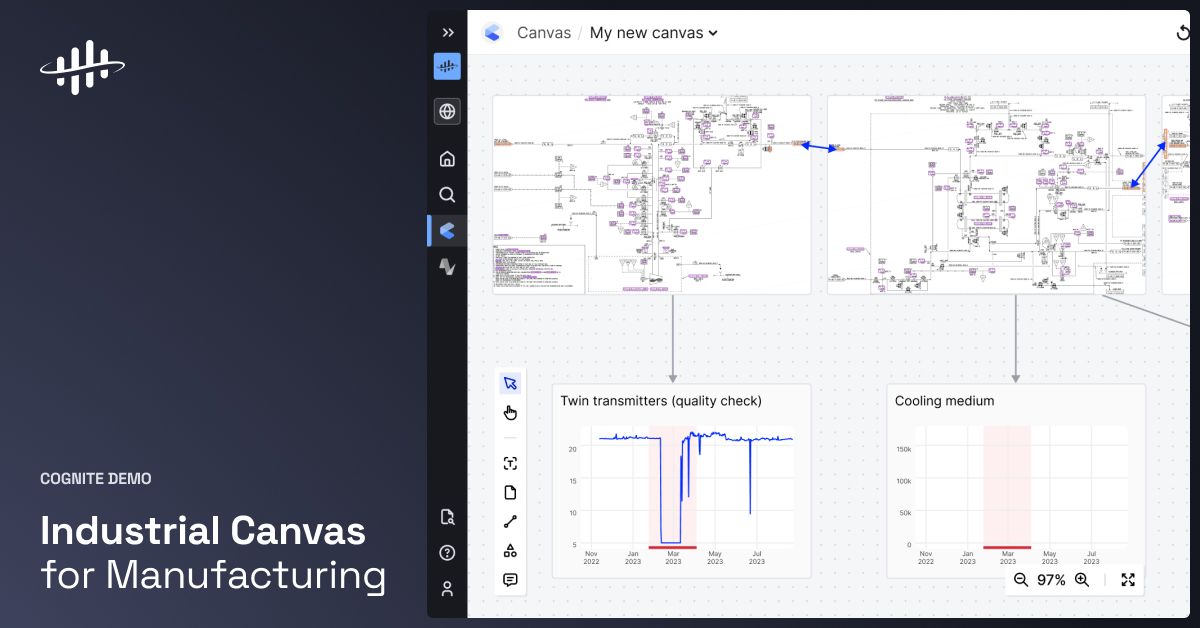Click red marker on Cooling medium timeline
Image resolution: width=1200 pixels, height=628 pixels.
click(x=1007, y=547)
